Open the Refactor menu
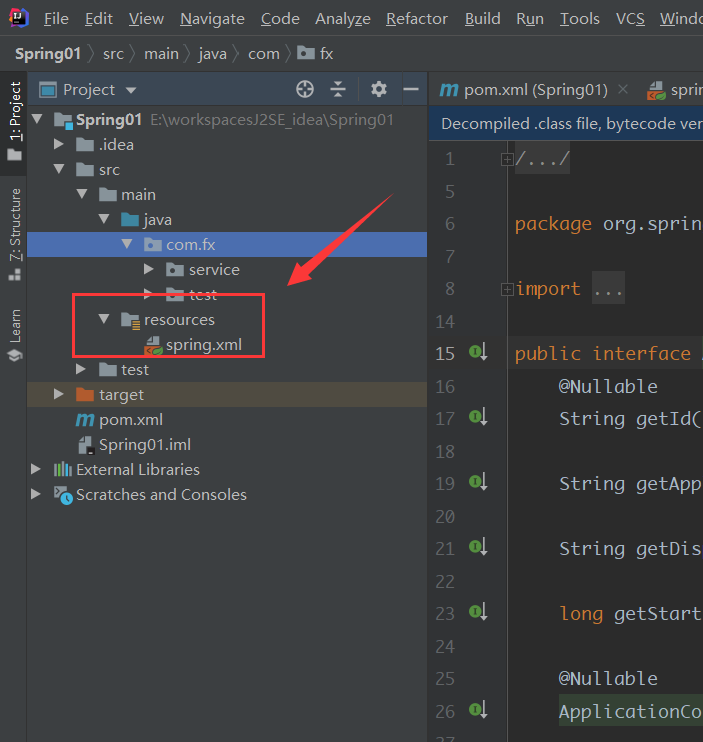703x742 pixels. [x=417, y=19]
